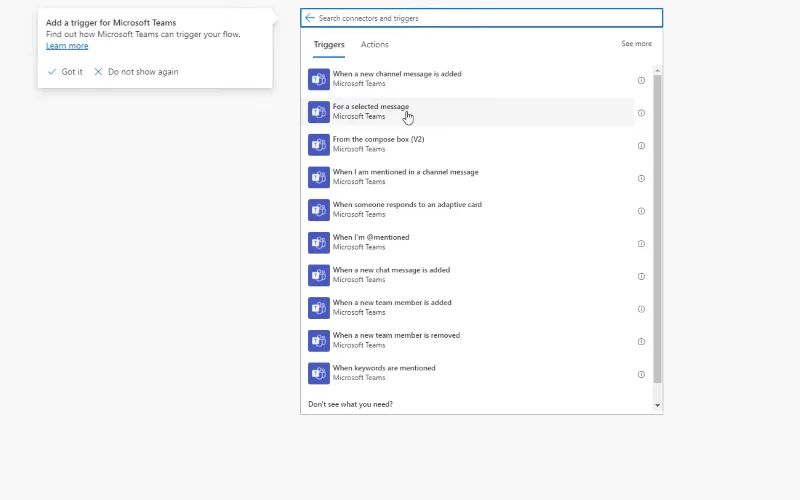
Task: Select When a new channel message is added
Action: point(469,79)
